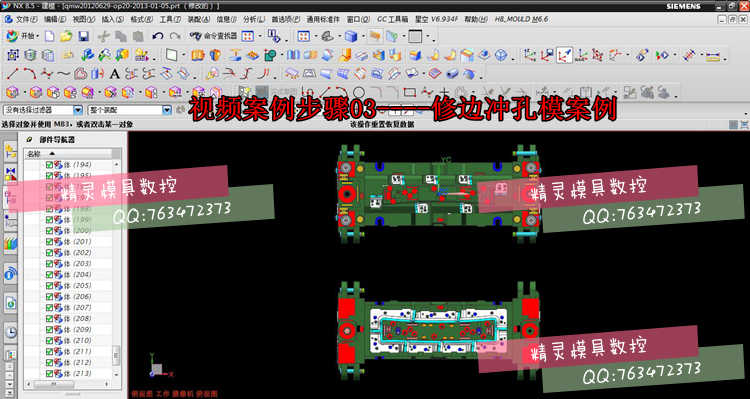The image size is (750, 399).
Task: Open the 视图(V) menu
Action: coord(83,20)
